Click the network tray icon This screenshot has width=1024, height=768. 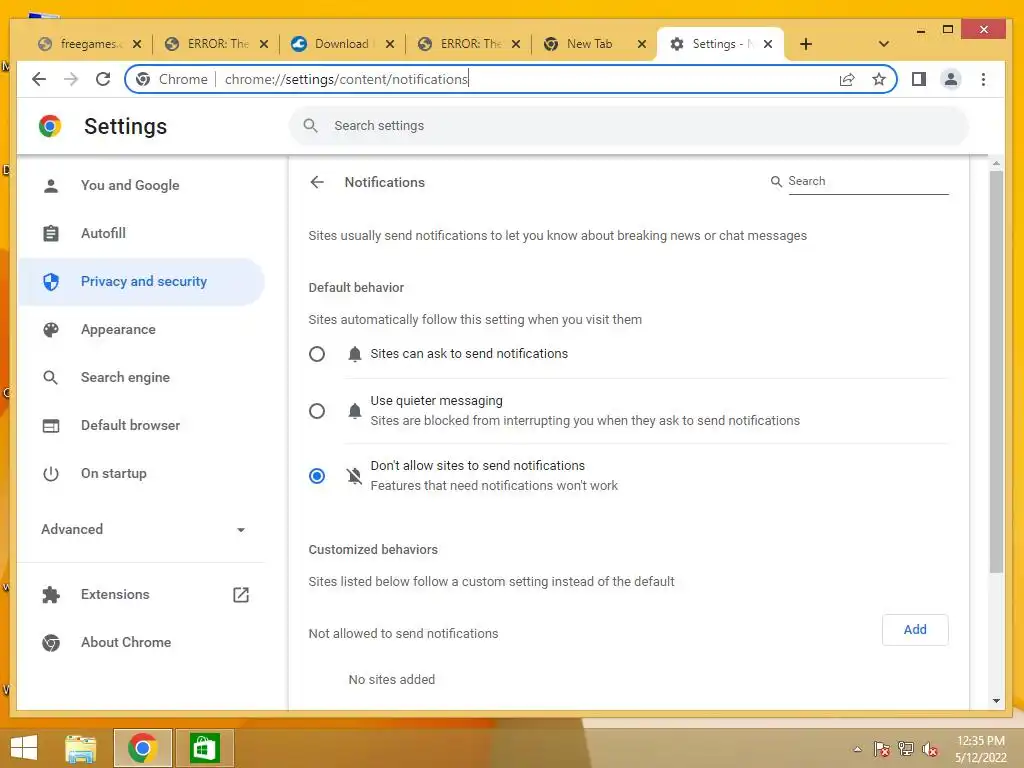906,749
